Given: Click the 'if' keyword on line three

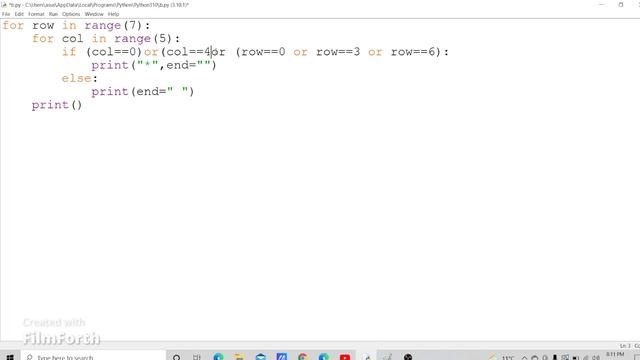Looking at the screenshot, I should click(x=69, y=52).
